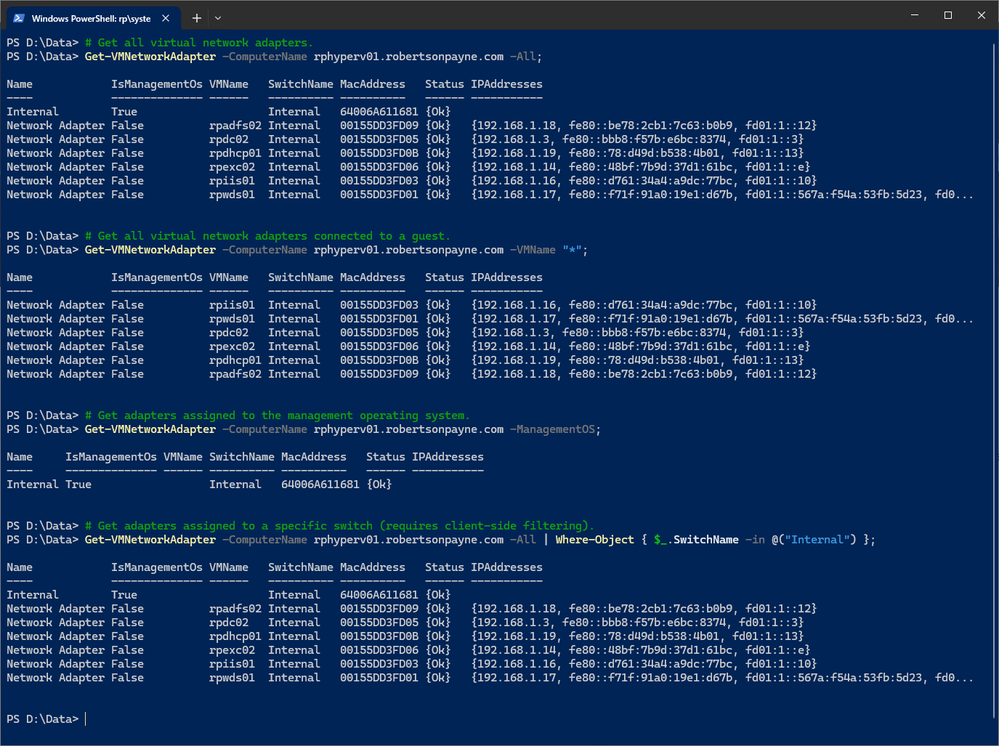
Task: Click 'IPAddresses' header in first table
Action: 507,84
